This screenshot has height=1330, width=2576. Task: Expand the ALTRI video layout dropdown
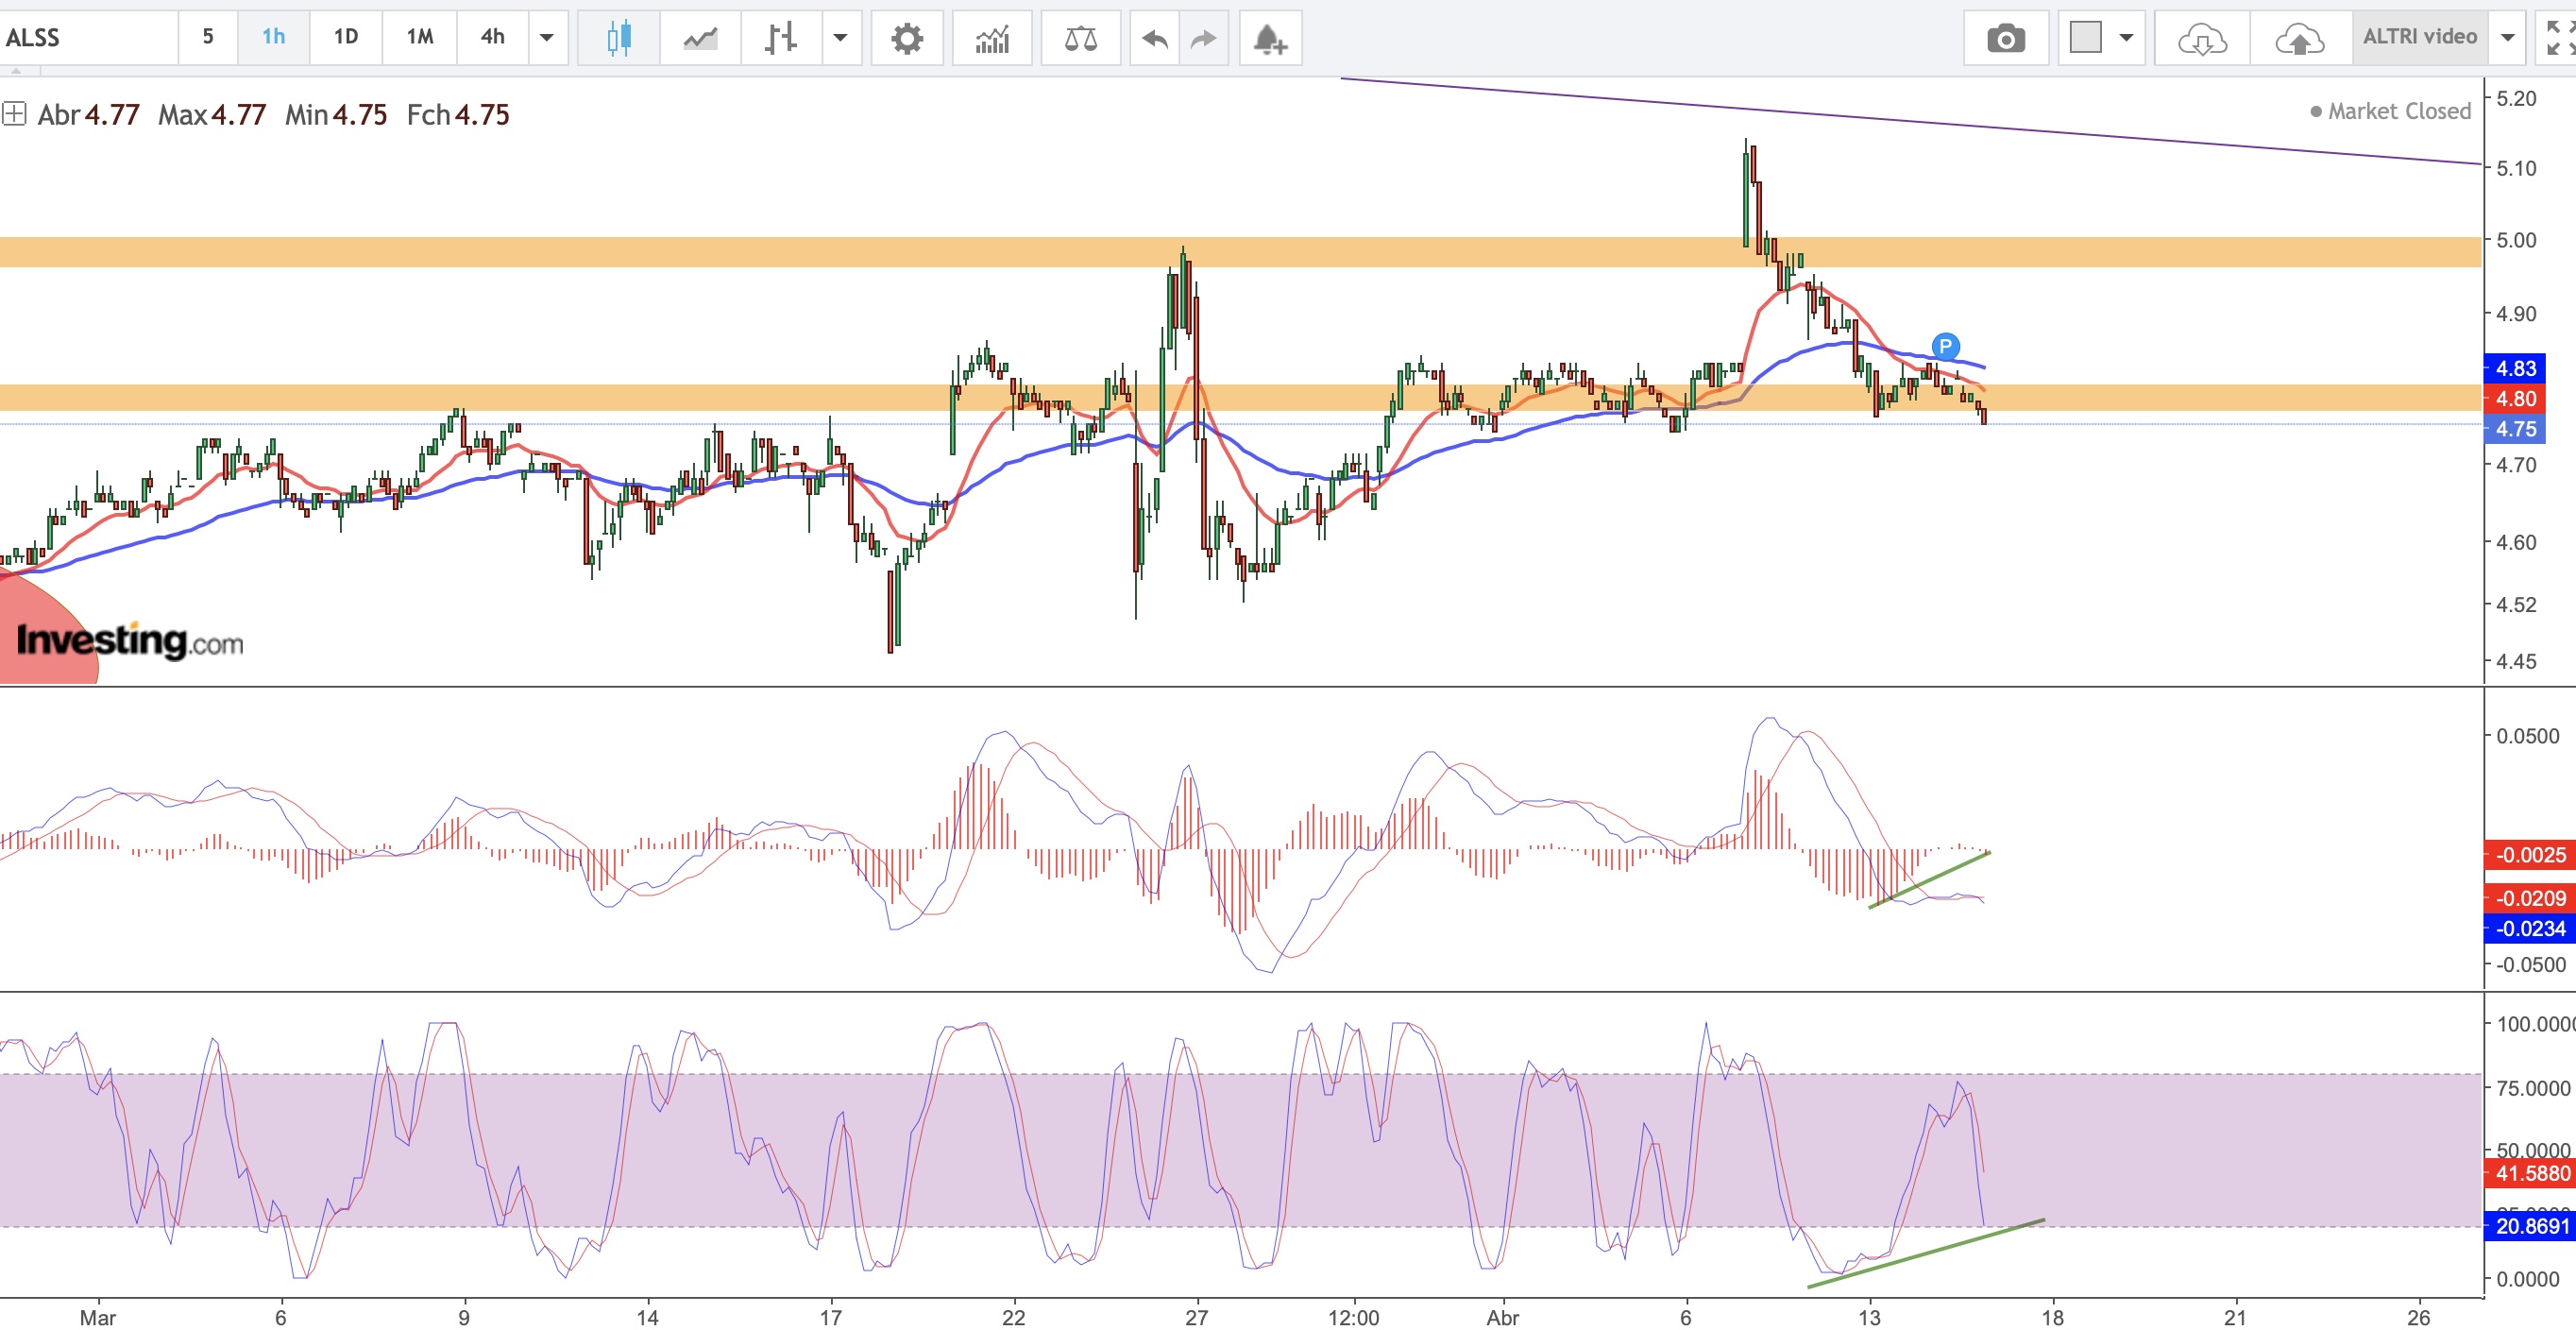(x=2507, y=38)
